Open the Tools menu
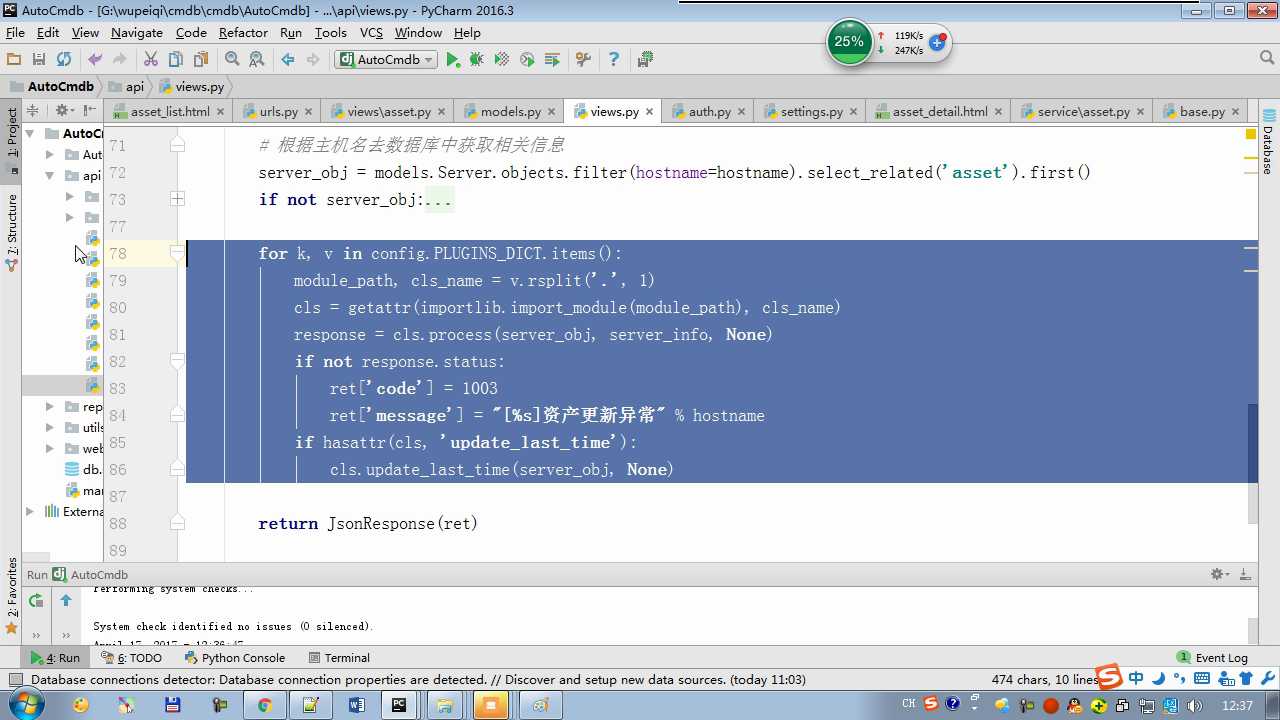1280x720 pixels. (x=330, y=33)
